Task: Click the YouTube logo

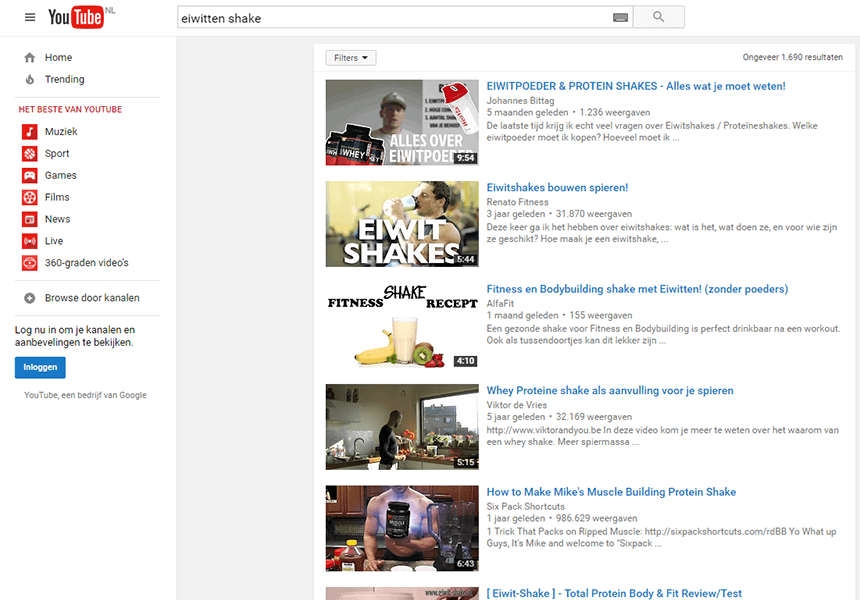Action: click(x=76, y=17)
